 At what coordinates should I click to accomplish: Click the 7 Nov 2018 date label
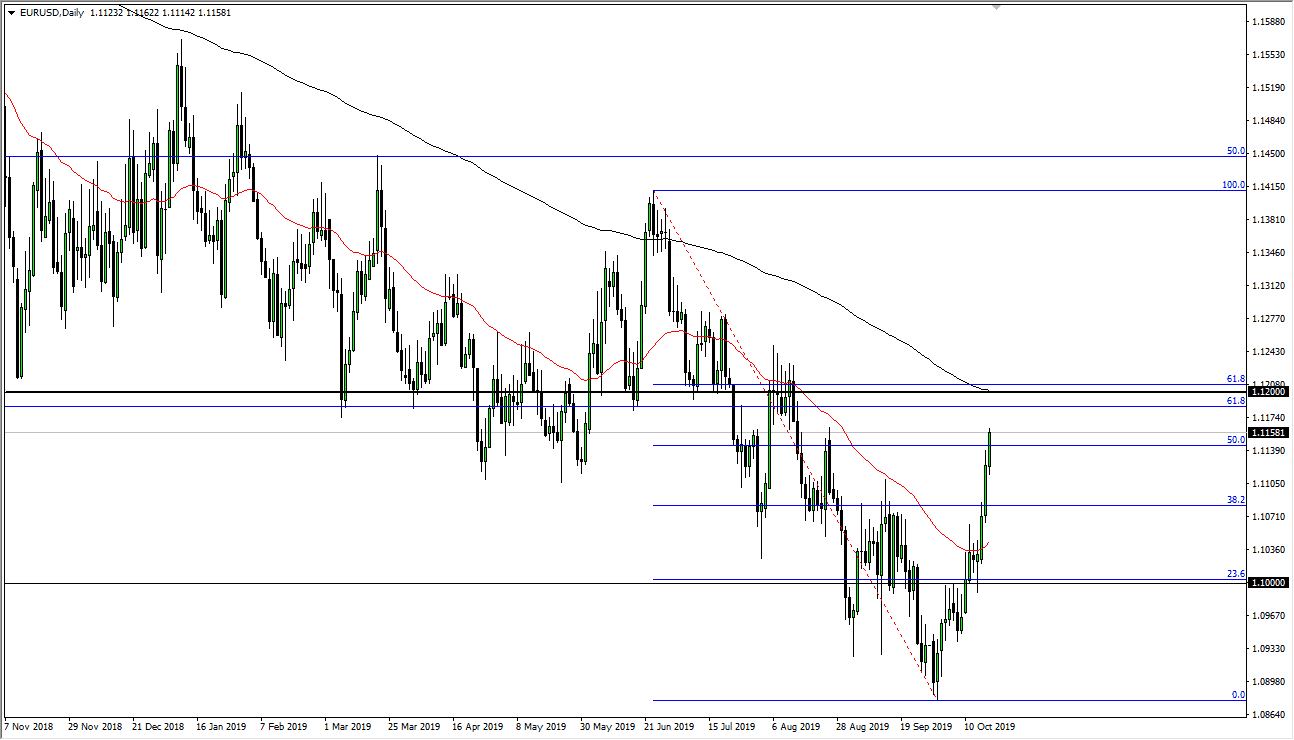click(26, 728)
